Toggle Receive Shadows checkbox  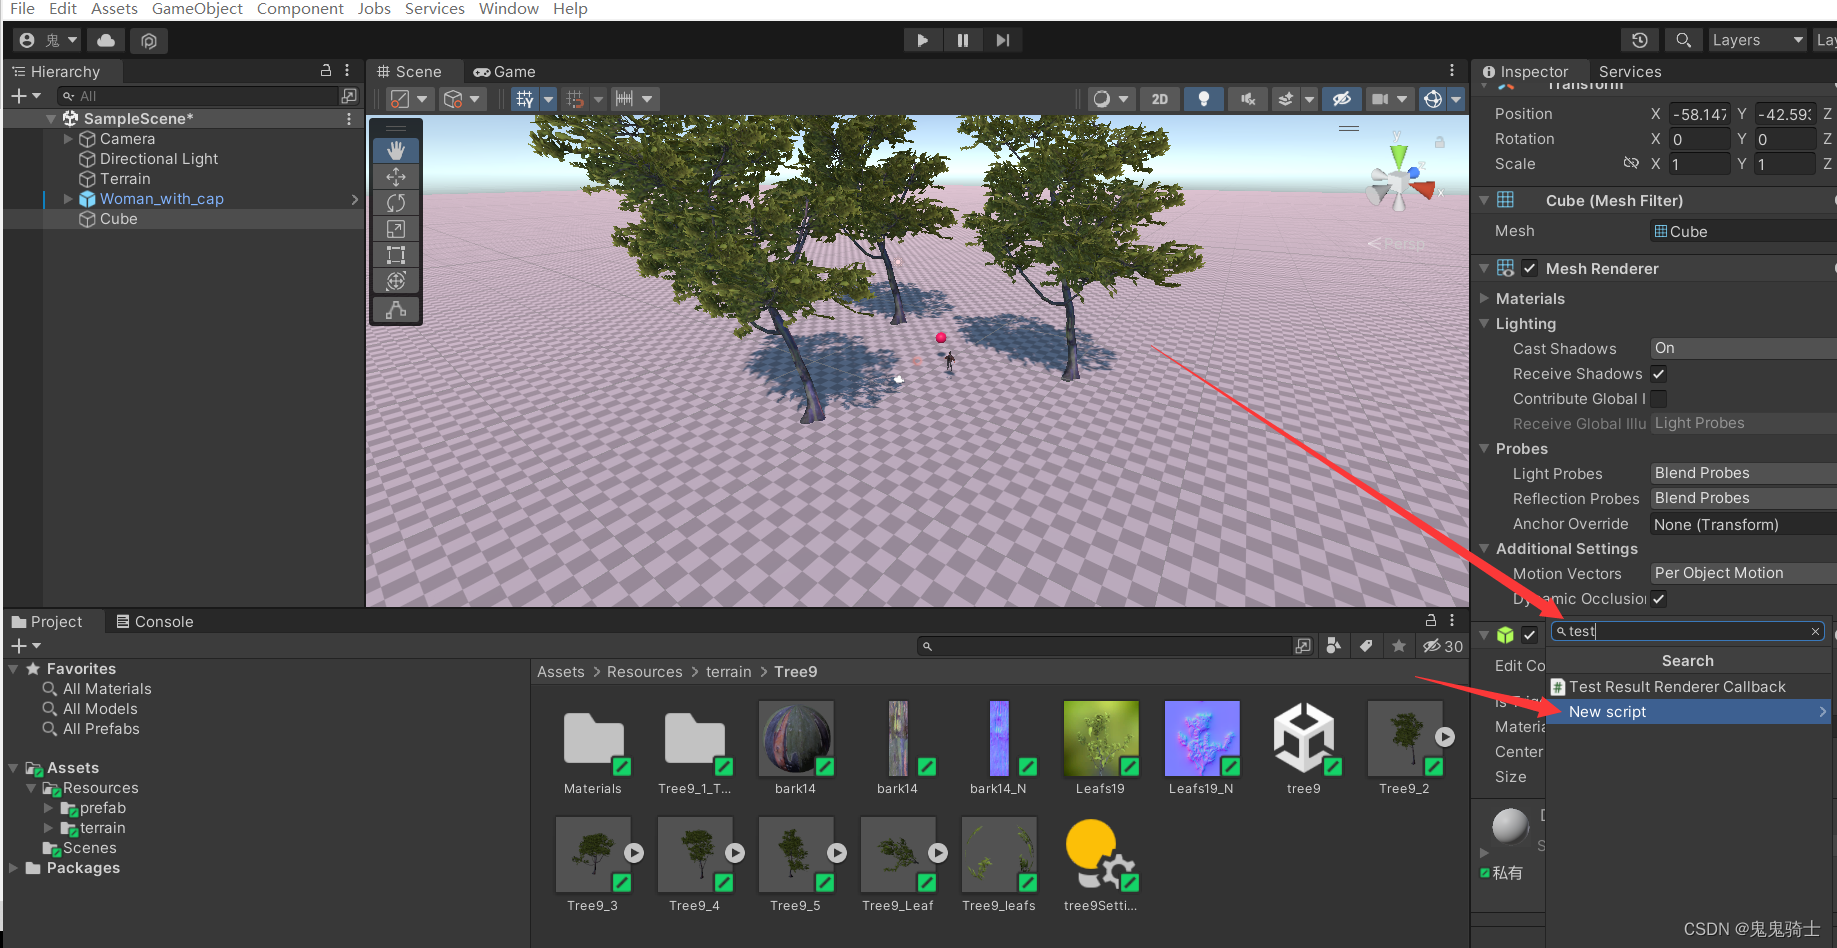[1659, 374]
